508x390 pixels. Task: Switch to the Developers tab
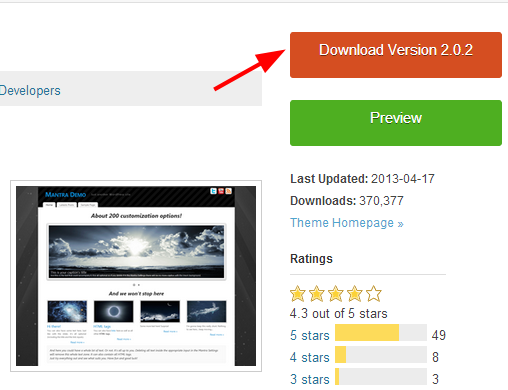pyautogui.click(x=30, y=91)
